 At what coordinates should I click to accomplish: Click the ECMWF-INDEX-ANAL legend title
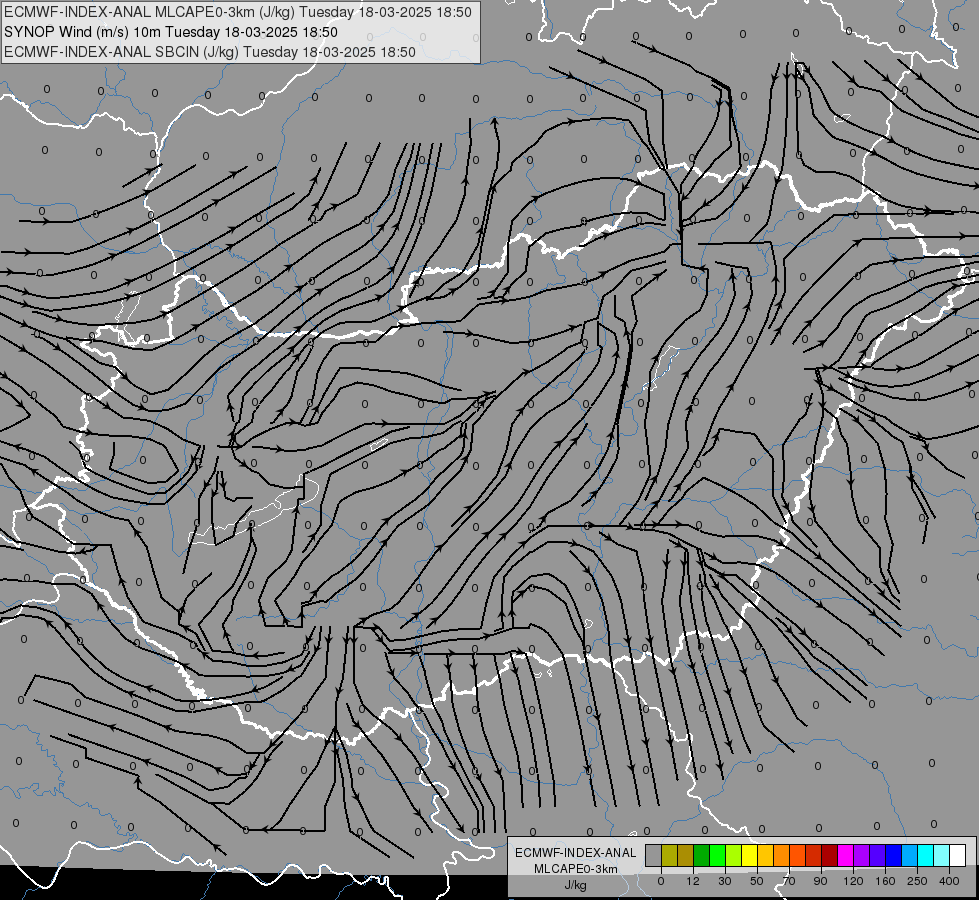(x=576, y=853)
